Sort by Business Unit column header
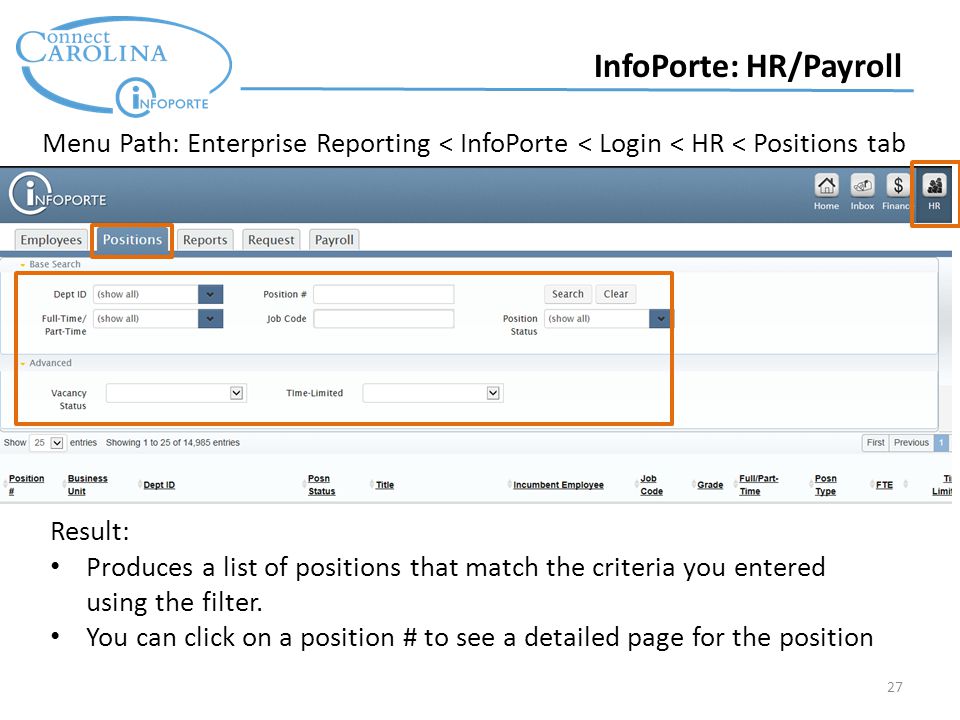960x720 pixels. 87,485
